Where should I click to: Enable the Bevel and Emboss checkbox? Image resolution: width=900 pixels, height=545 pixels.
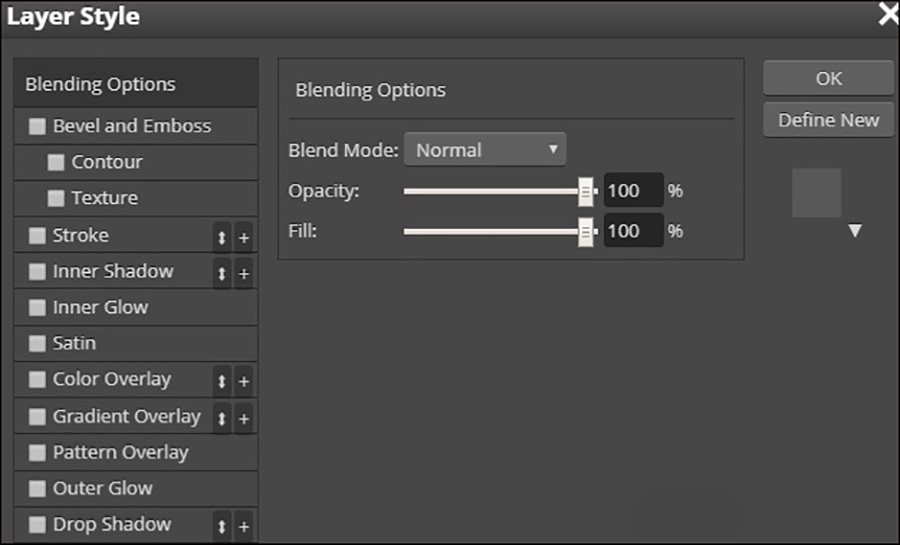(x=38, y=127)
